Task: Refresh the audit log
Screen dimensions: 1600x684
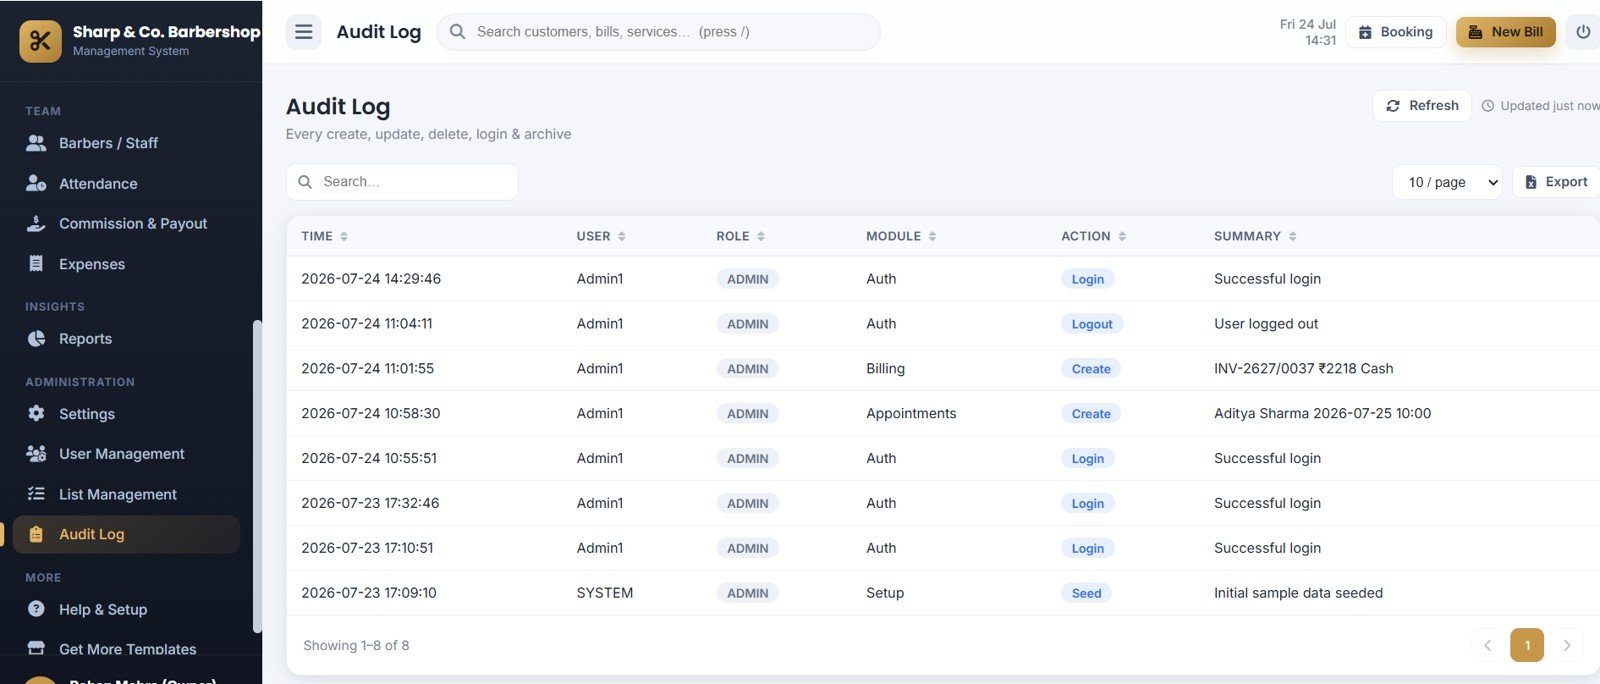Action: tap(1422, 105)
